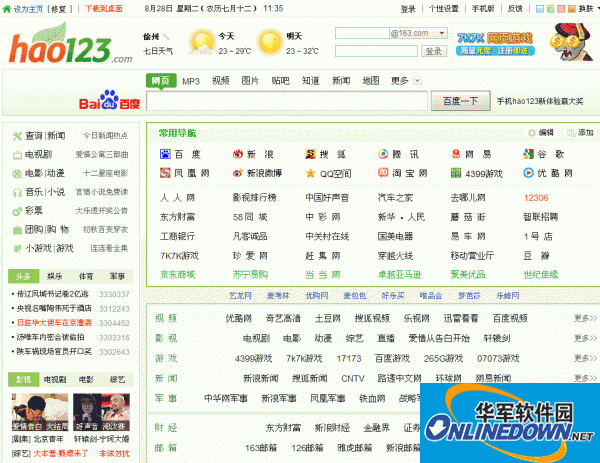The width and height of the screenshot is (600, 463).
Task: Open the 7K7K 网页游戏 banner ad
Action: tap(525, 42)
